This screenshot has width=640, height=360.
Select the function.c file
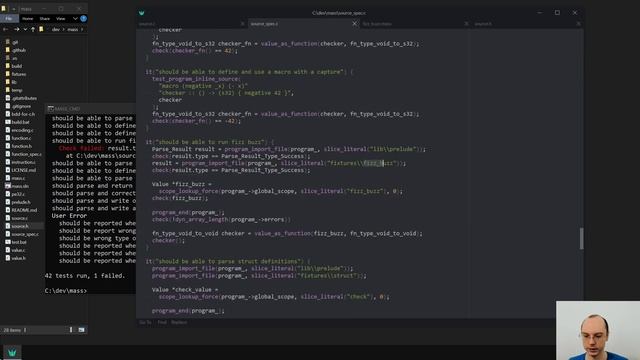click(21, 138)
